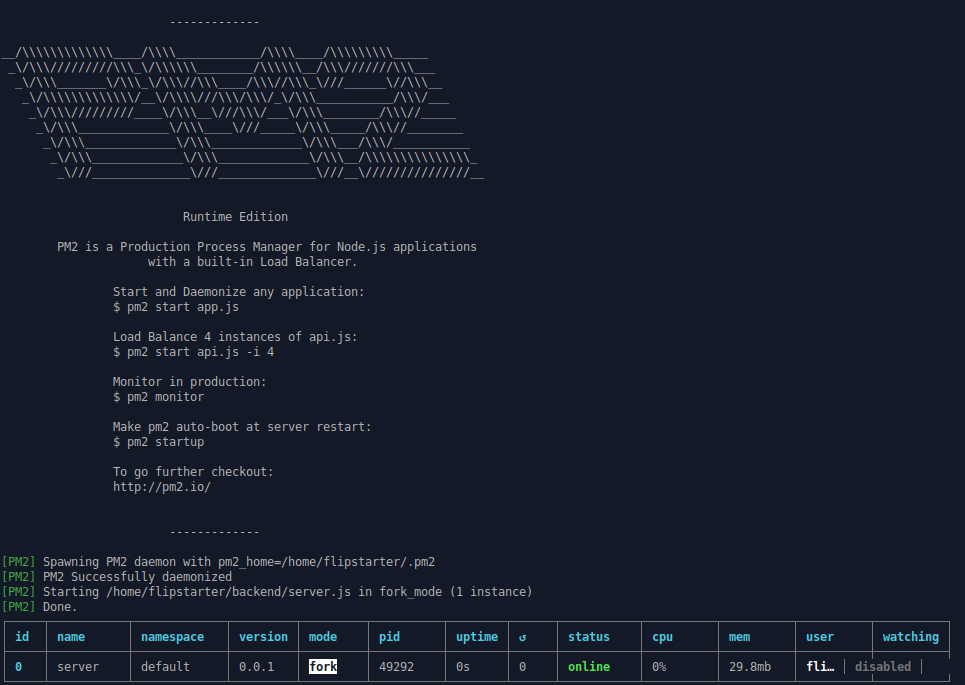The image size is (965, 685).
Task: Click the 'PM2 is a Production Process Manager' line
Action: click(x=267, y=247)
